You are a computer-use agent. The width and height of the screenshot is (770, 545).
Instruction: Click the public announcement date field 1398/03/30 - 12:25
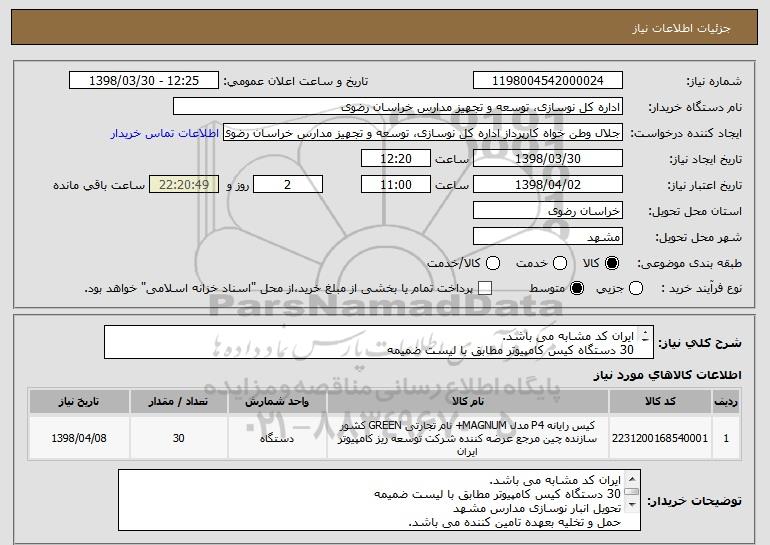(144, 81)
